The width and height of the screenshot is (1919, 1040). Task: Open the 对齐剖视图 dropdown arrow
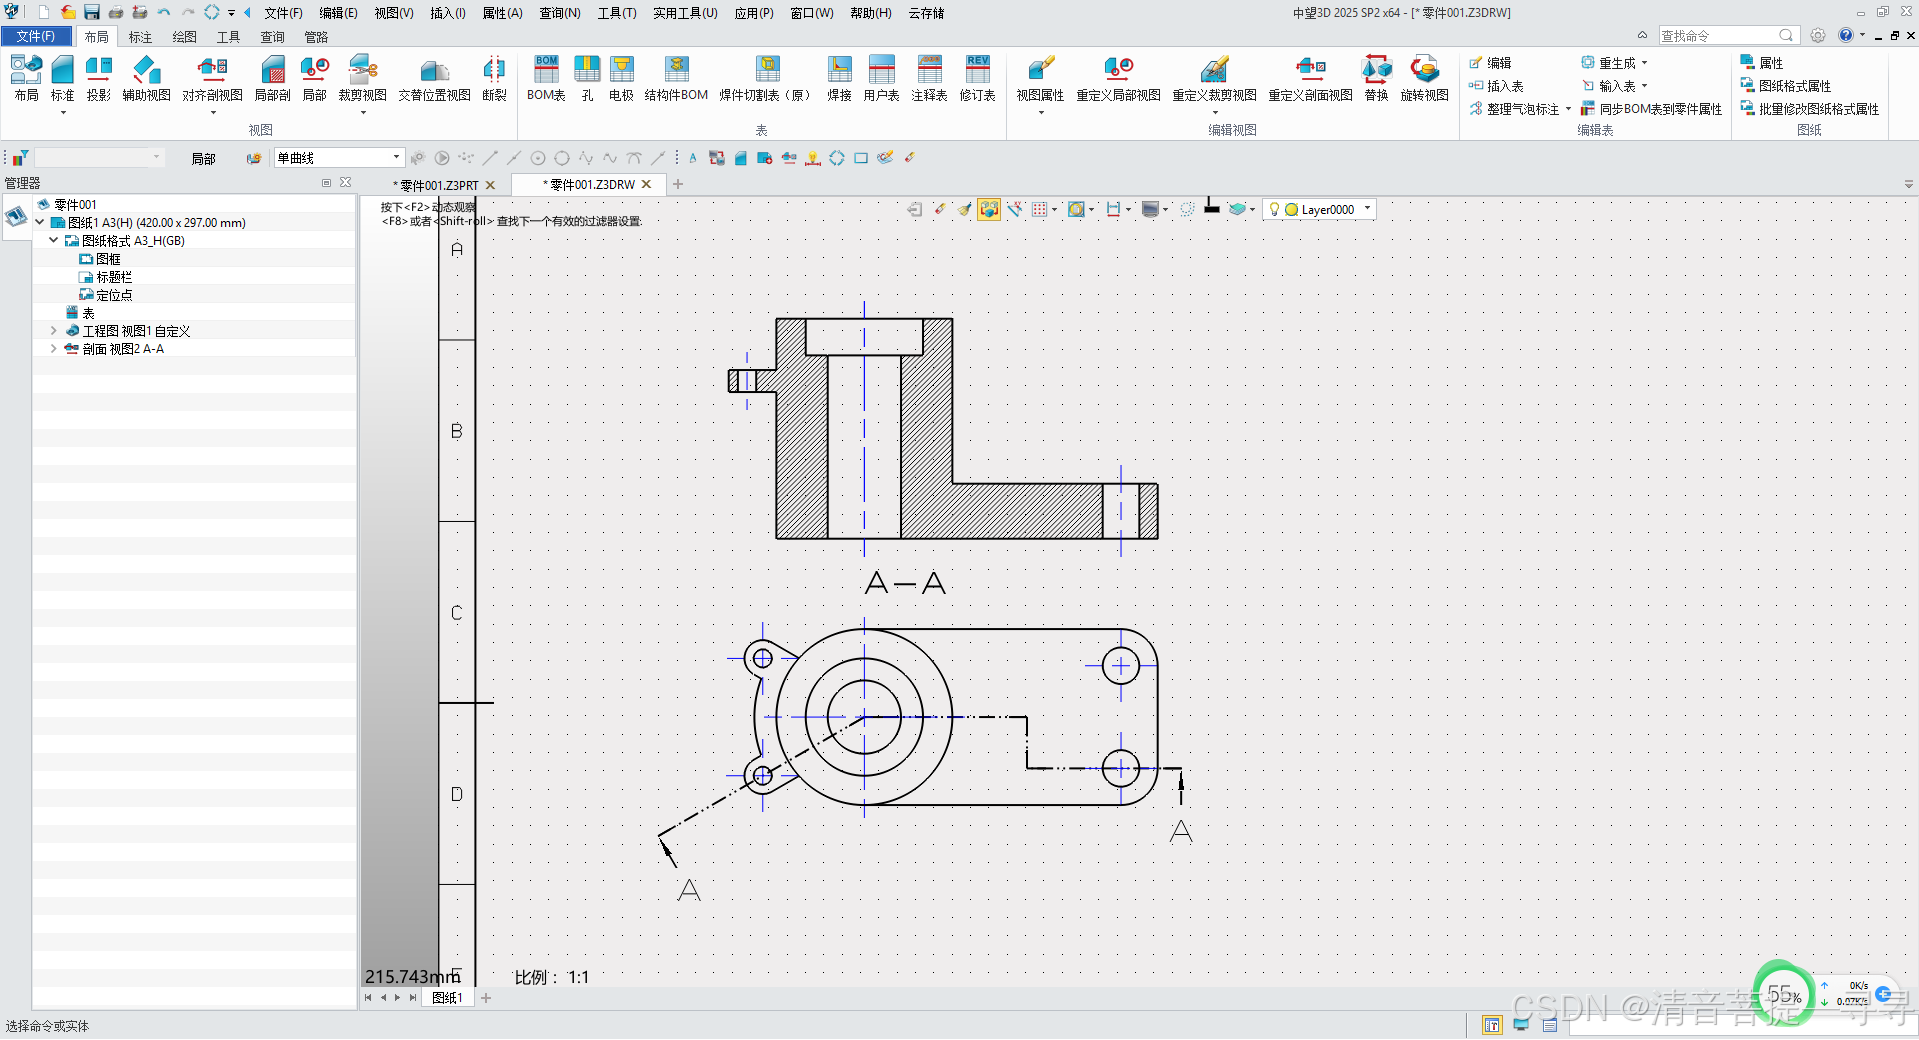click(213, 112)
